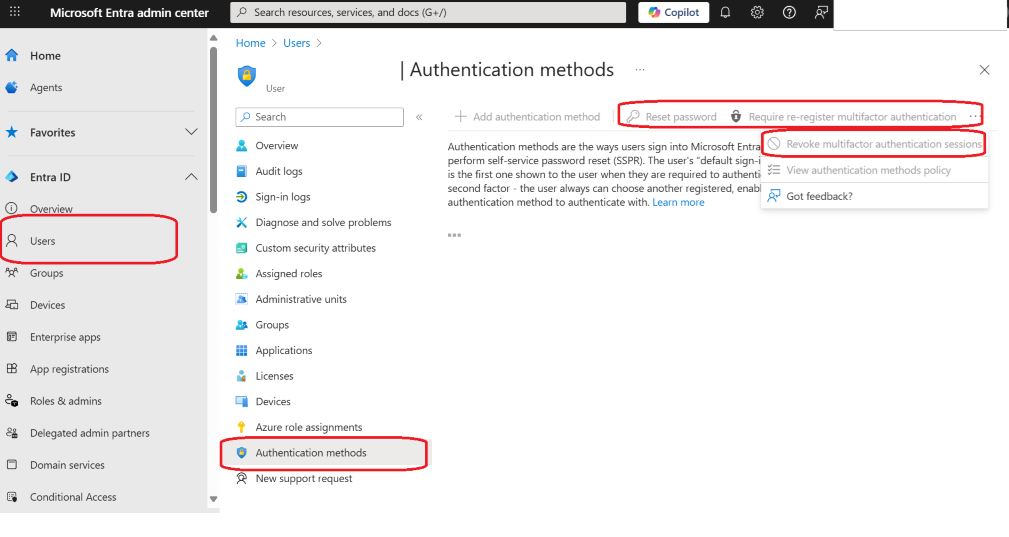
Task: Click Reset password in toolbar
Action: click(672, 117)
